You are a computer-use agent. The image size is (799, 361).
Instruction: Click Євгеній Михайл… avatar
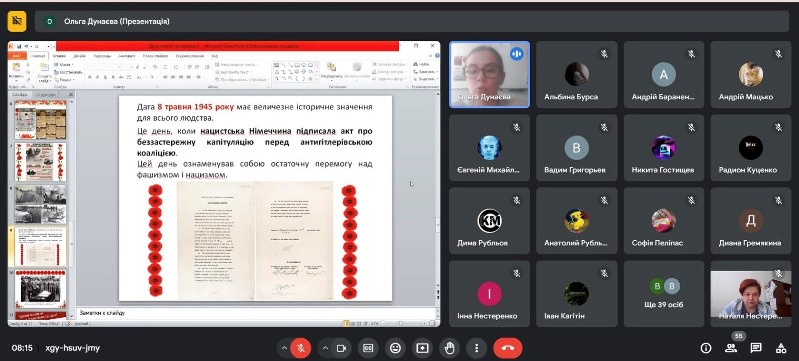pos(489,147)
